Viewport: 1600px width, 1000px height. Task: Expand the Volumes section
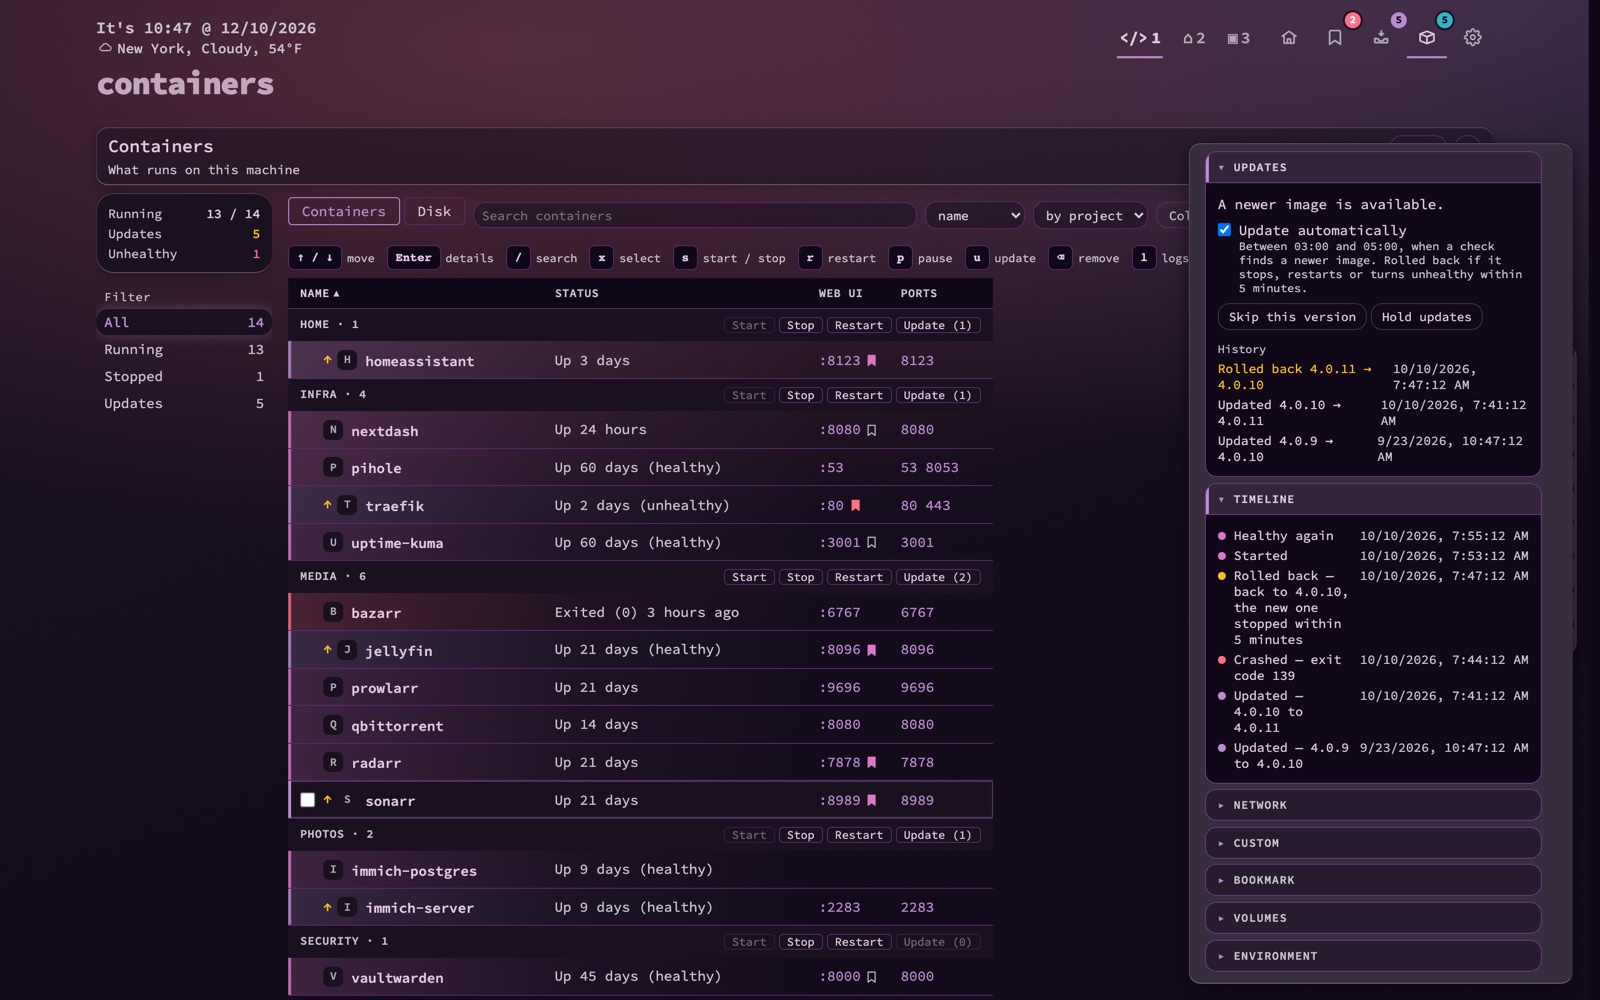point(1373,918)
